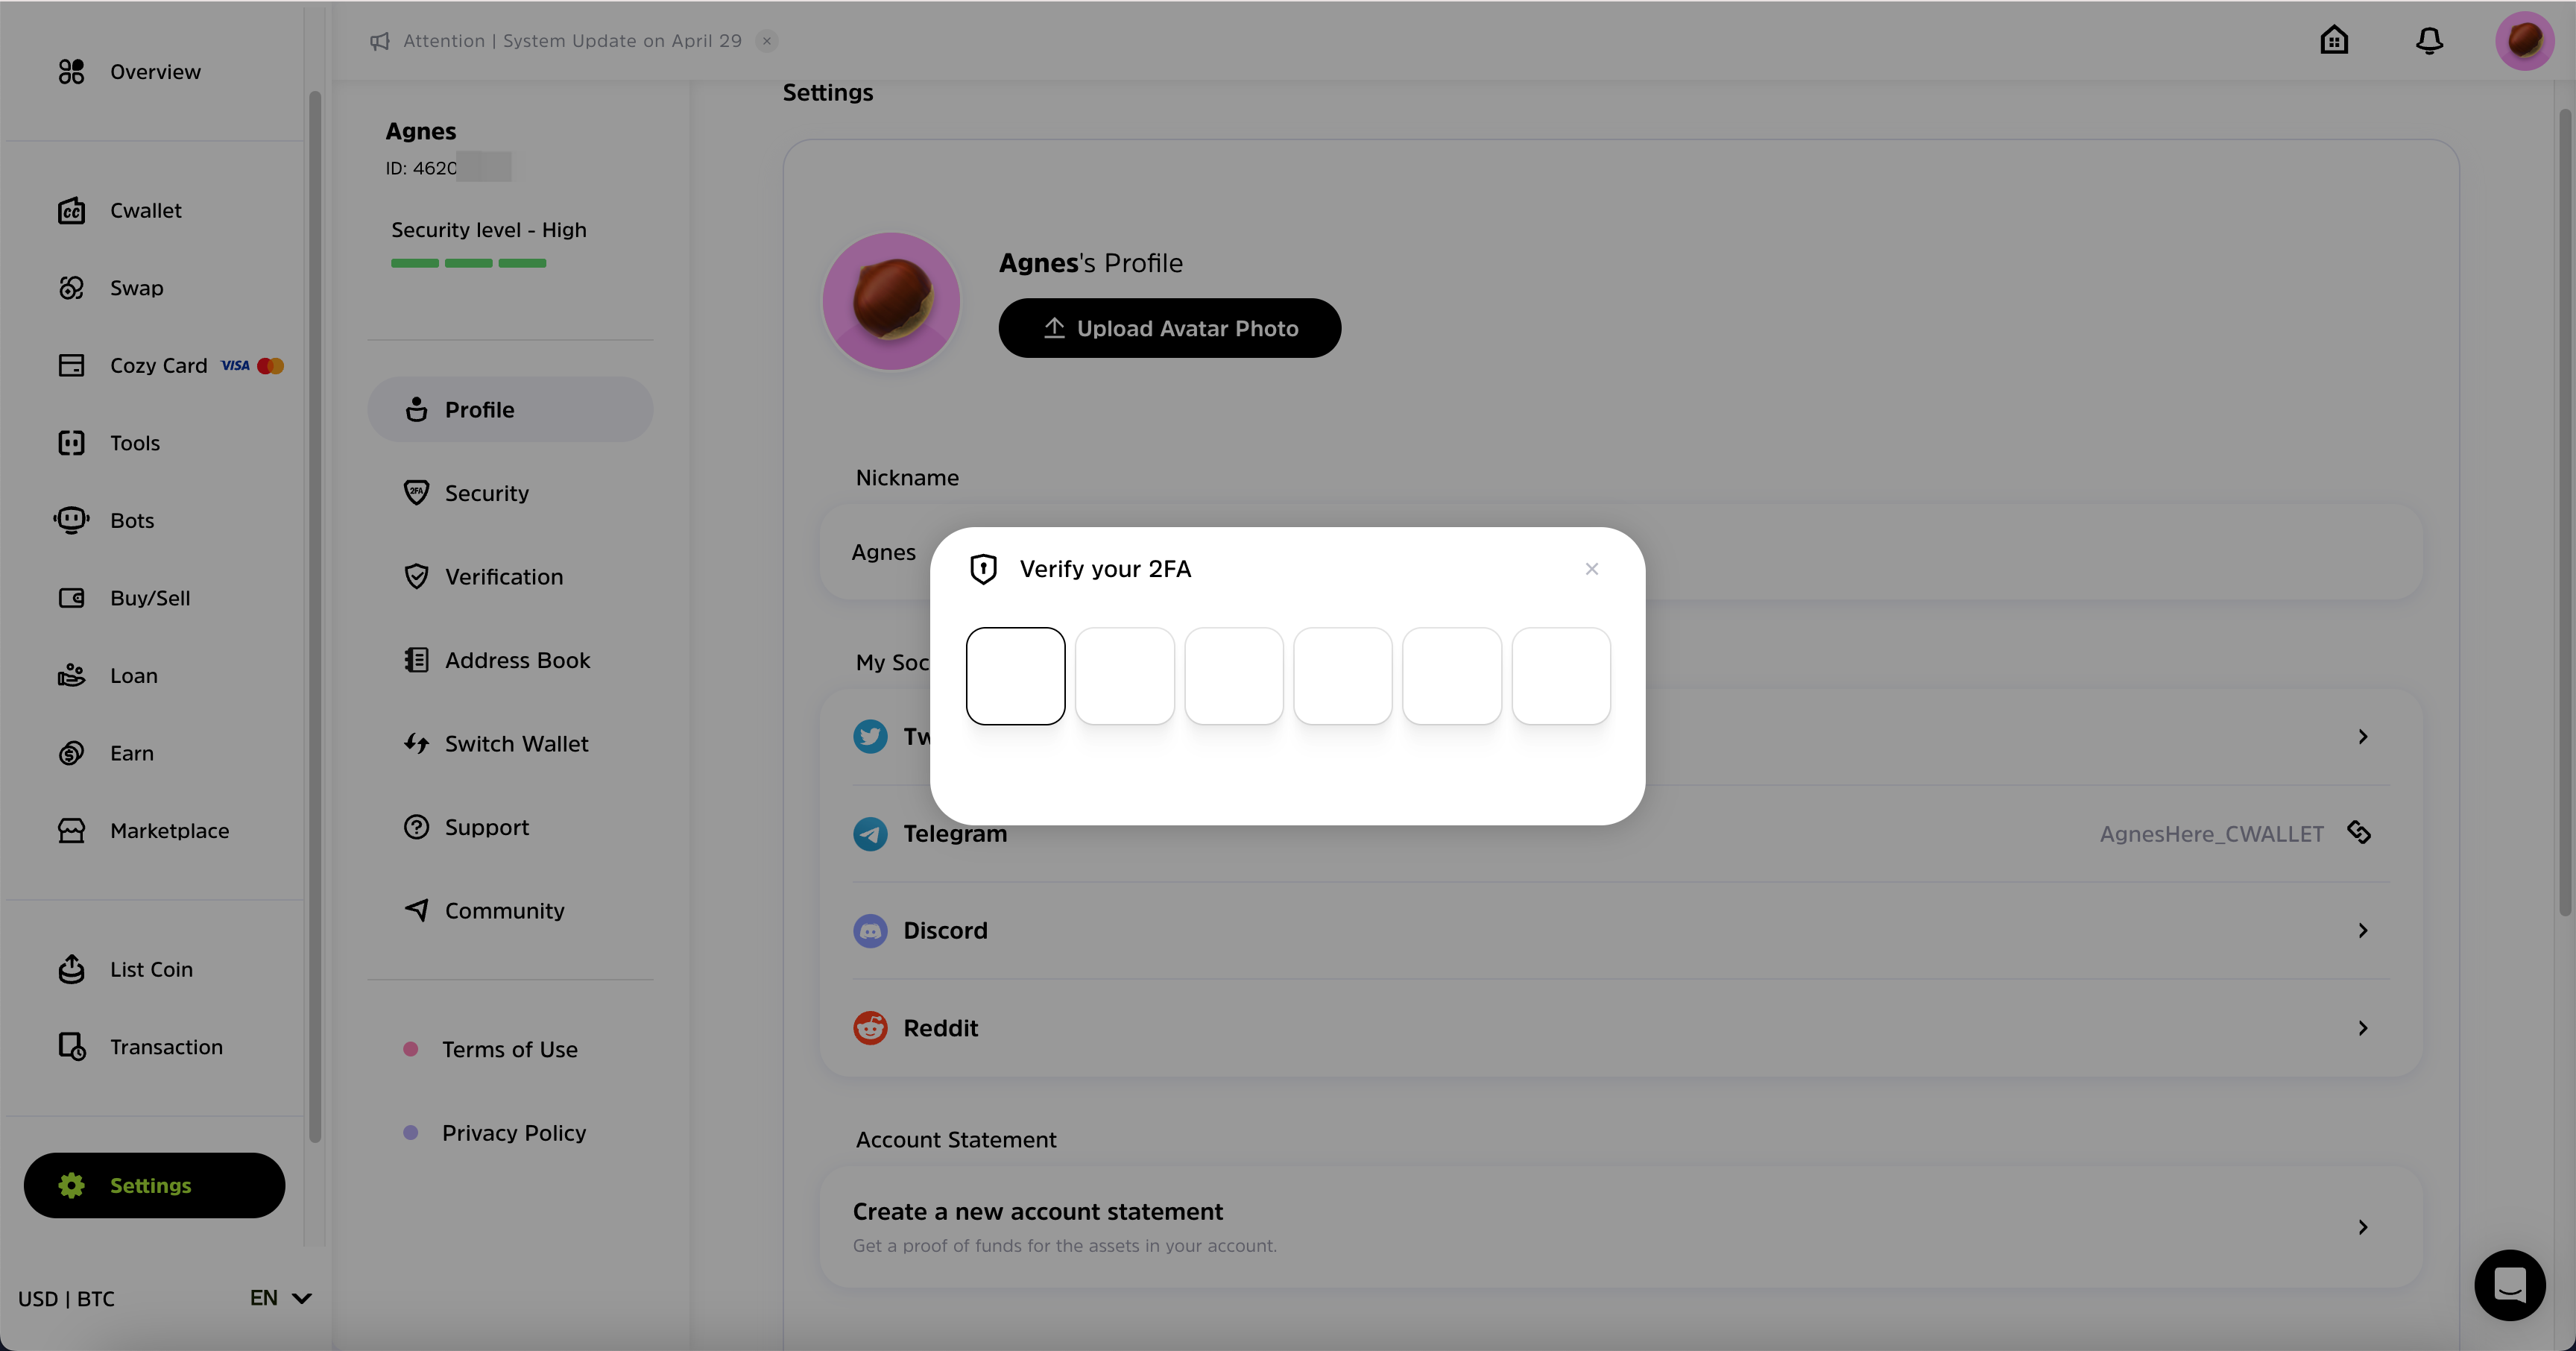Open the account statement chevron
This screenshot has width=2576, height=1351.
click(2362, 1226)
